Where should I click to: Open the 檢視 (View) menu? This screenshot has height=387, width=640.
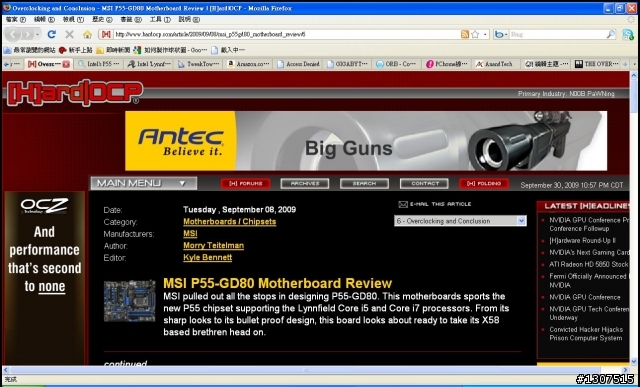pos(73,19)
